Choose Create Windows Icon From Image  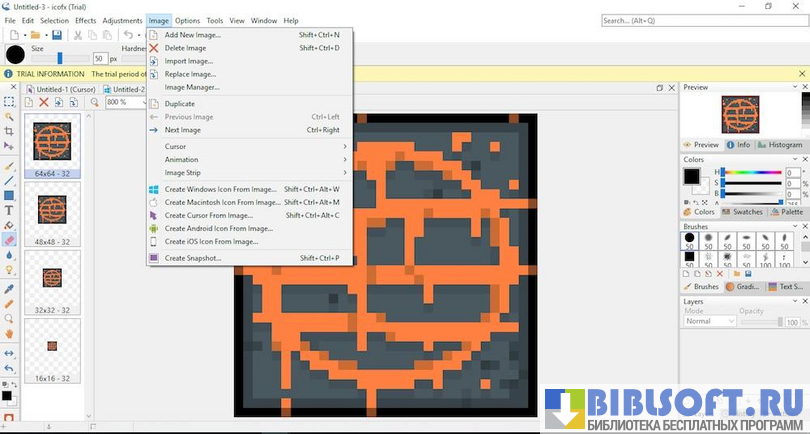point(220,189)
